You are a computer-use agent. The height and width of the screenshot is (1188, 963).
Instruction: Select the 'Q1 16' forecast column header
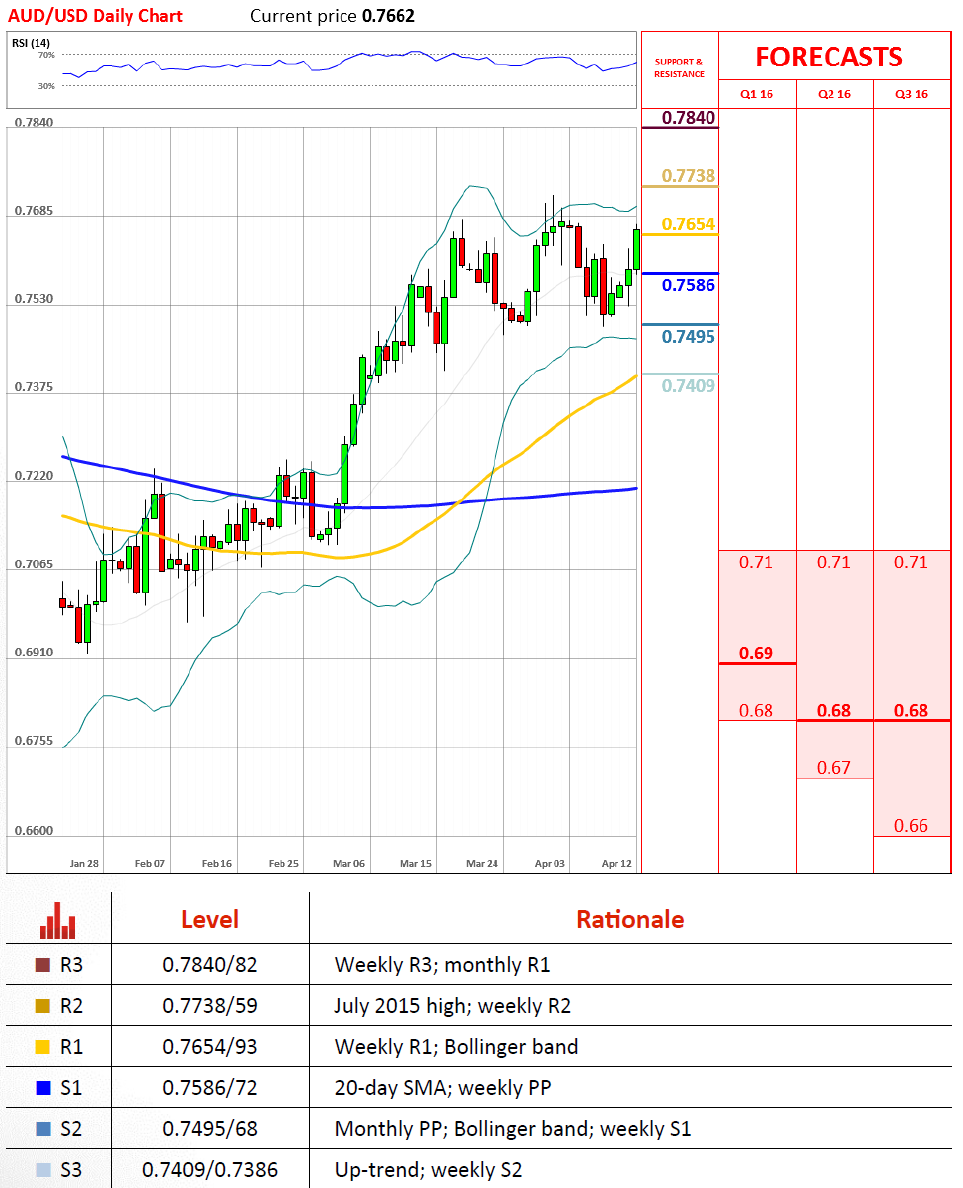click(756, 94)
